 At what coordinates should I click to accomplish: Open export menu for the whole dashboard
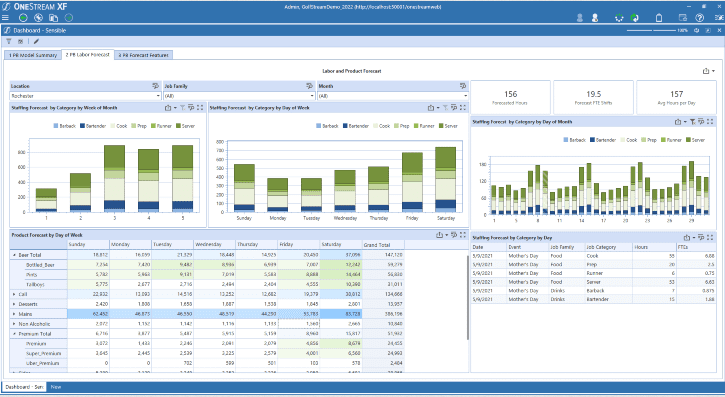708,71
